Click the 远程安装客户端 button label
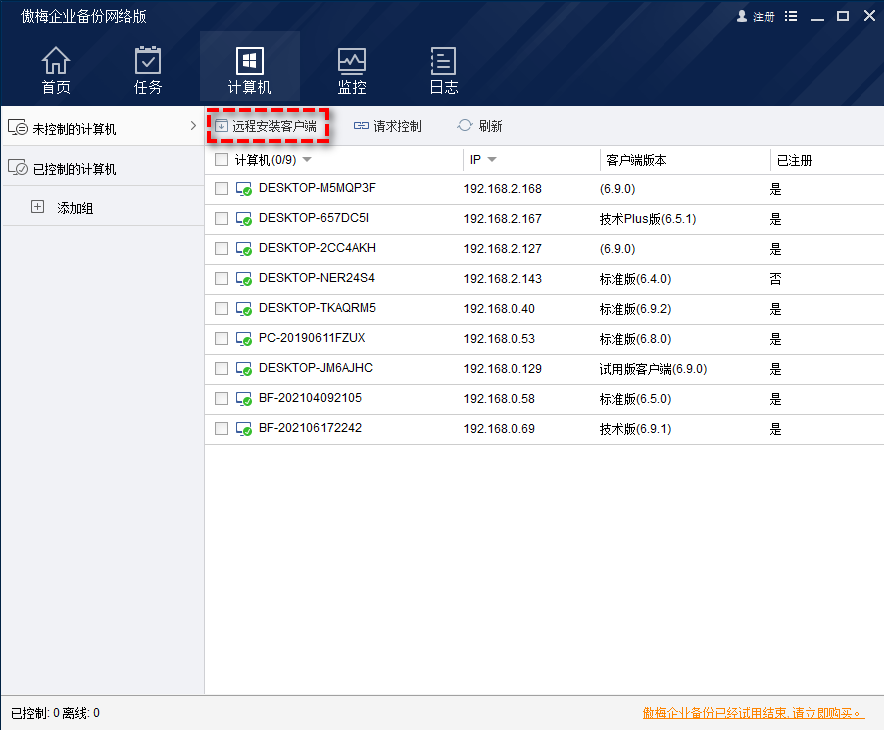 click(275, 126)
